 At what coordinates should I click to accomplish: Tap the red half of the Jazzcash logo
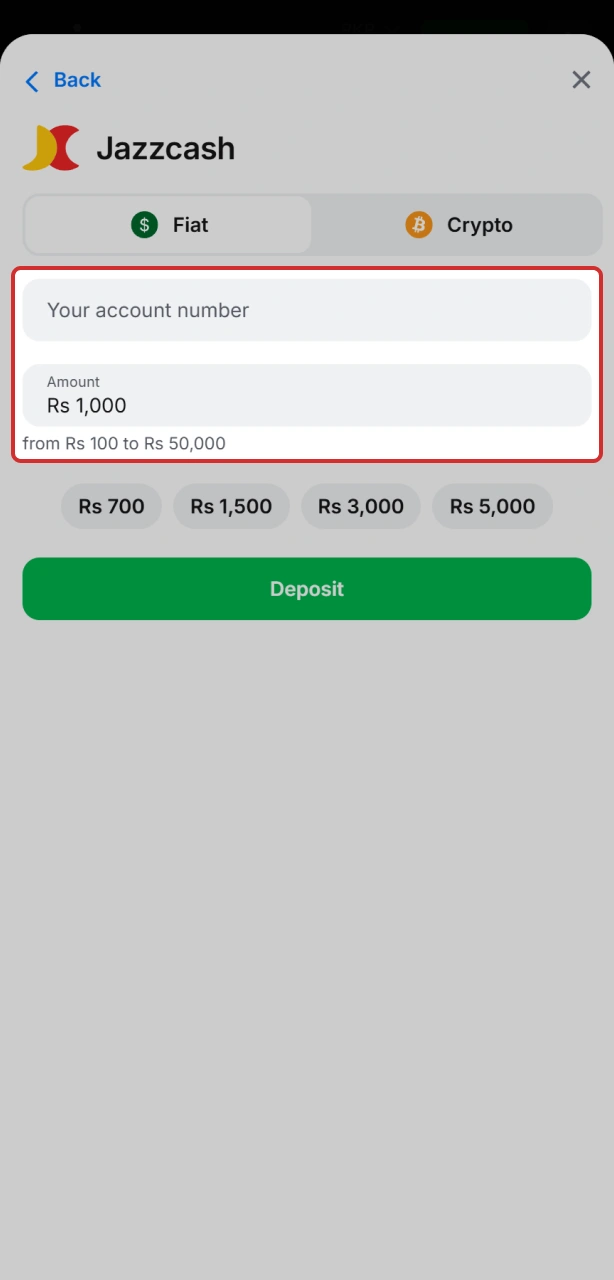[x=63, y=147]
